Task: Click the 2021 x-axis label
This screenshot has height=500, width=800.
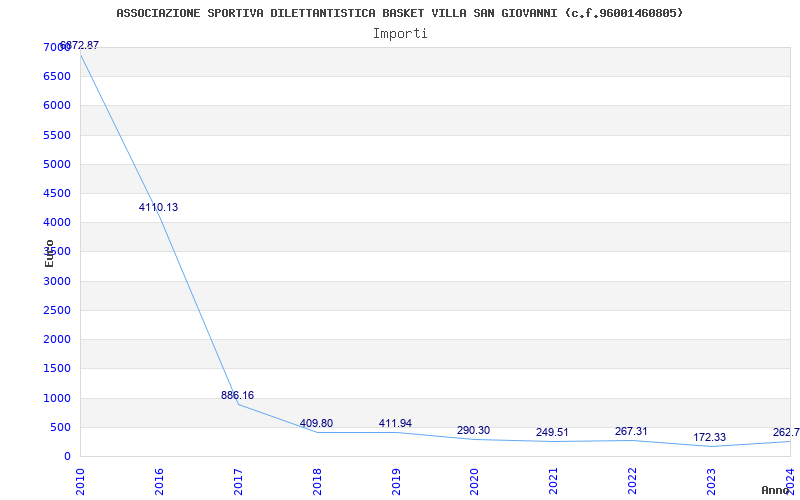Action: pyautogui.click(x=554, y=481)
